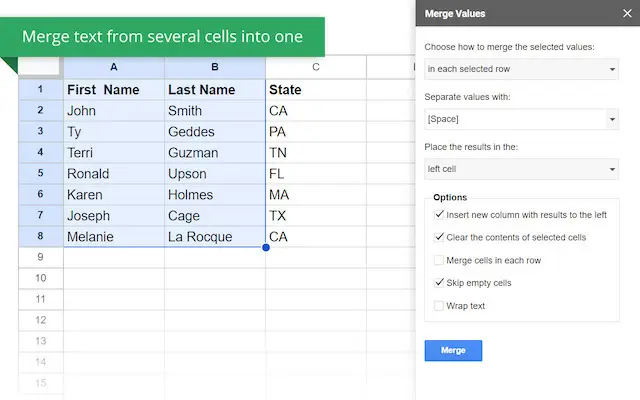Select row 5 header
Image resolution: width=640 pixels, height=400 pixels.
point(40,173)
